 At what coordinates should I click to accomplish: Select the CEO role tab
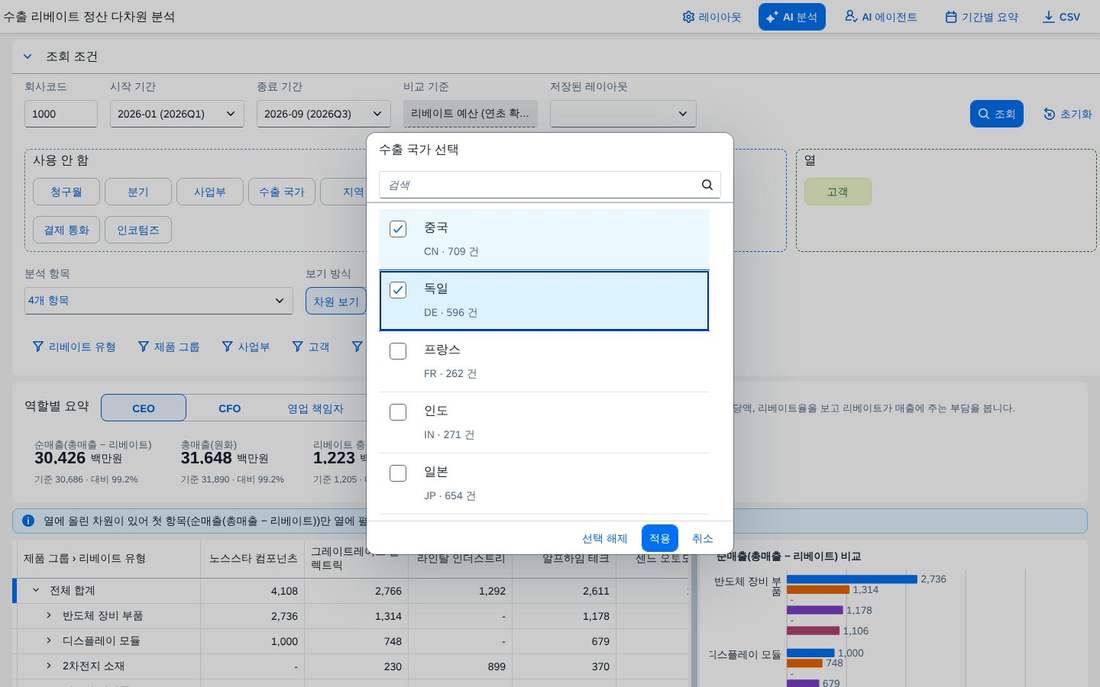(143, 408)
